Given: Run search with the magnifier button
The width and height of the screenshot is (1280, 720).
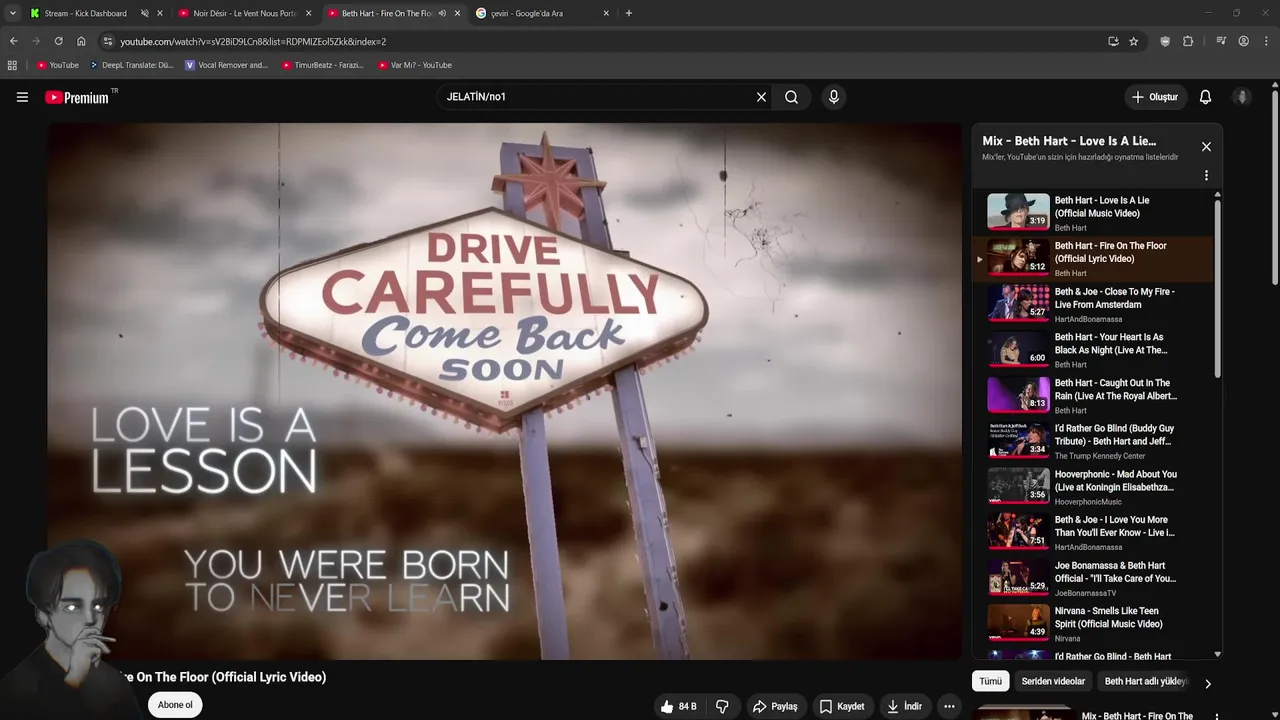Looking at the screenshot, I should tap(791, 97).
